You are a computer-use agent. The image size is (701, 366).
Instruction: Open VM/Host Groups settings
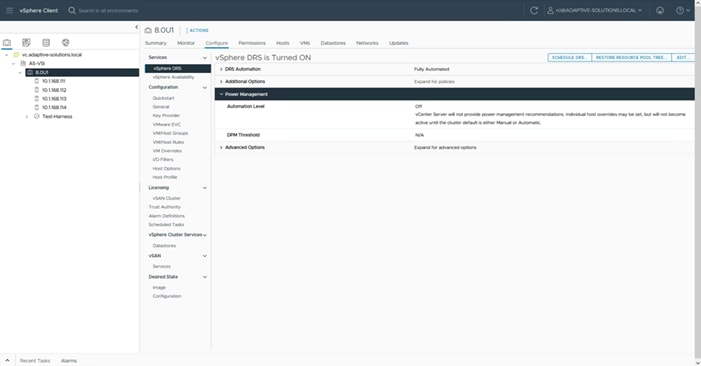pos(170,133)
